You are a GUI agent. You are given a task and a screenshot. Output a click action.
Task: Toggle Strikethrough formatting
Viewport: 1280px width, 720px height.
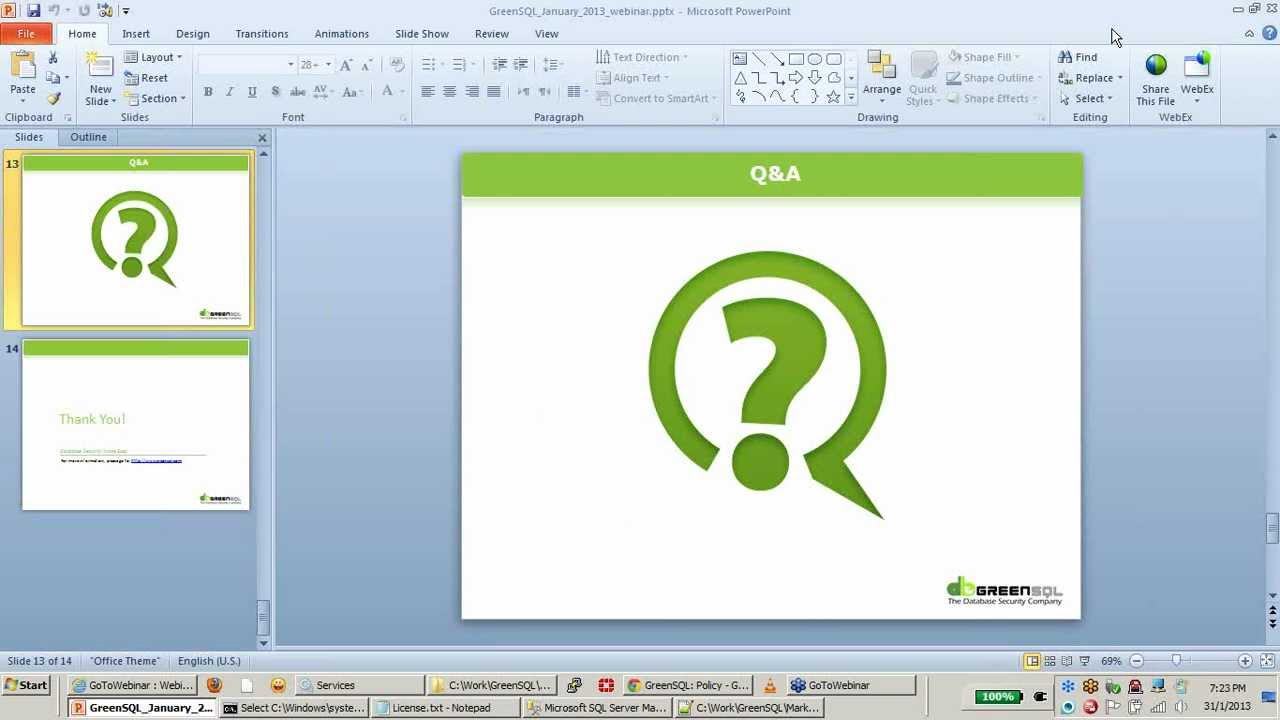[x=297, y=92]
